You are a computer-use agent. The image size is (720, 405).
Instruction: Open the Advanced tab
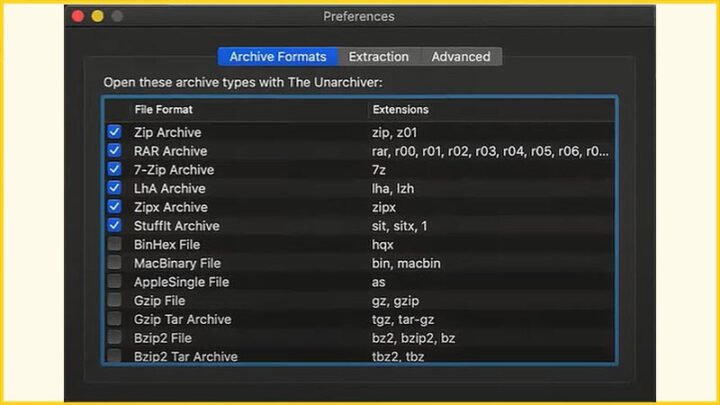(x=461, y=56)
